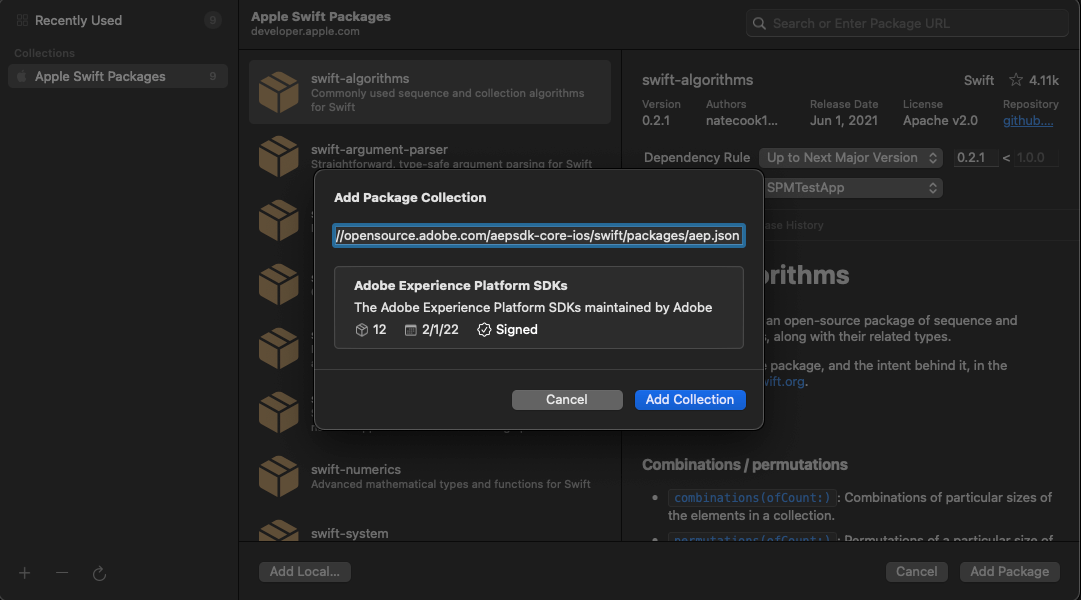Click the Search or Enter Package URL field
Screen dimensions: 1081x600
tap(907, 23)
